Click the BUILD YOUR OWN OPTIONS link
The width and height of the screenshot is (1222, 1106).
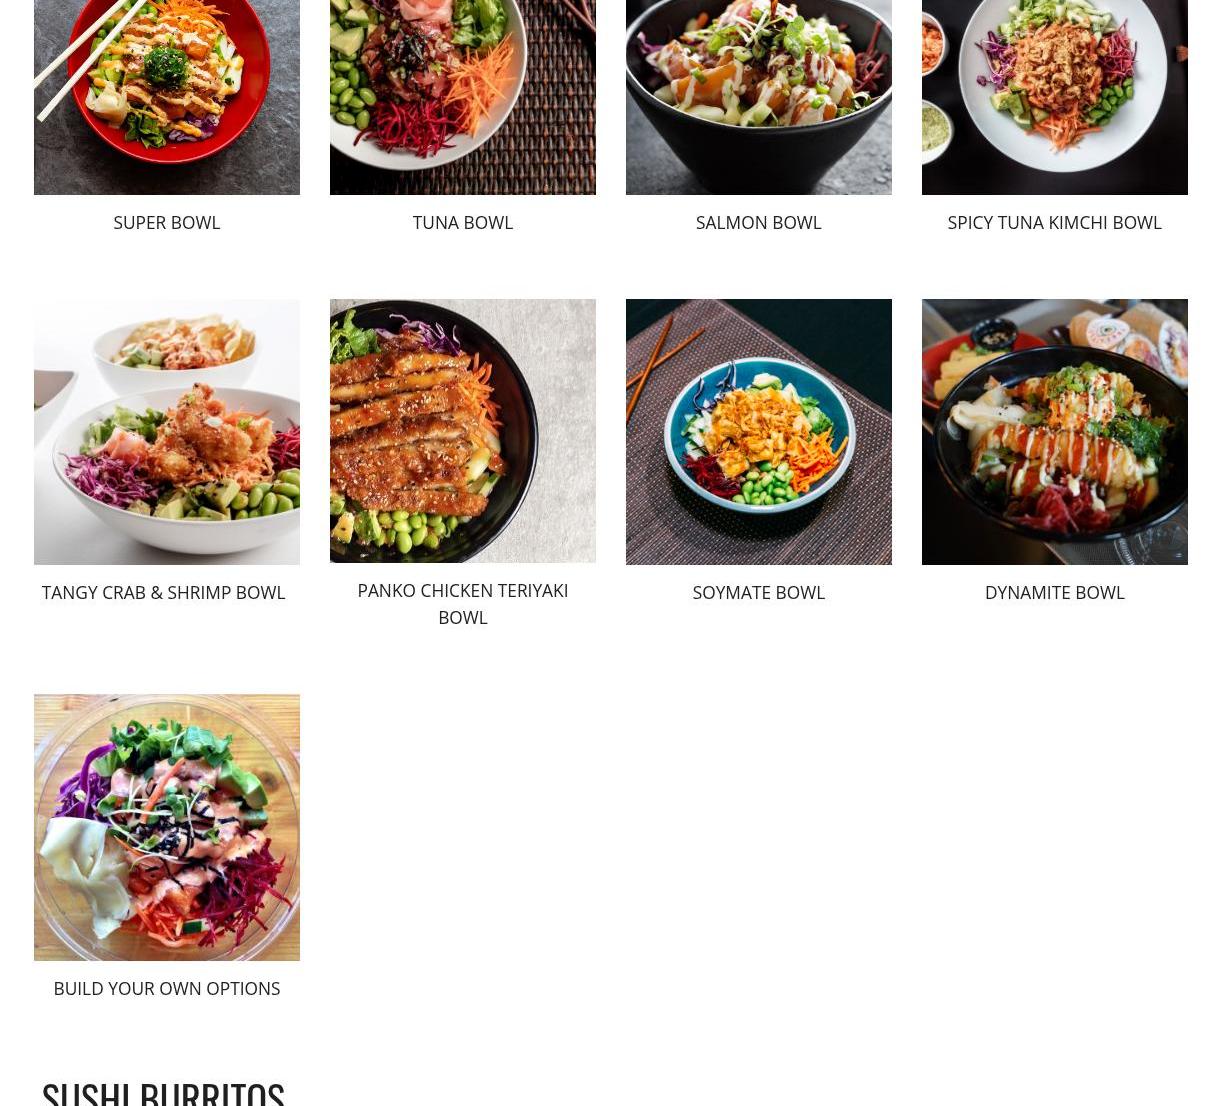167,988
